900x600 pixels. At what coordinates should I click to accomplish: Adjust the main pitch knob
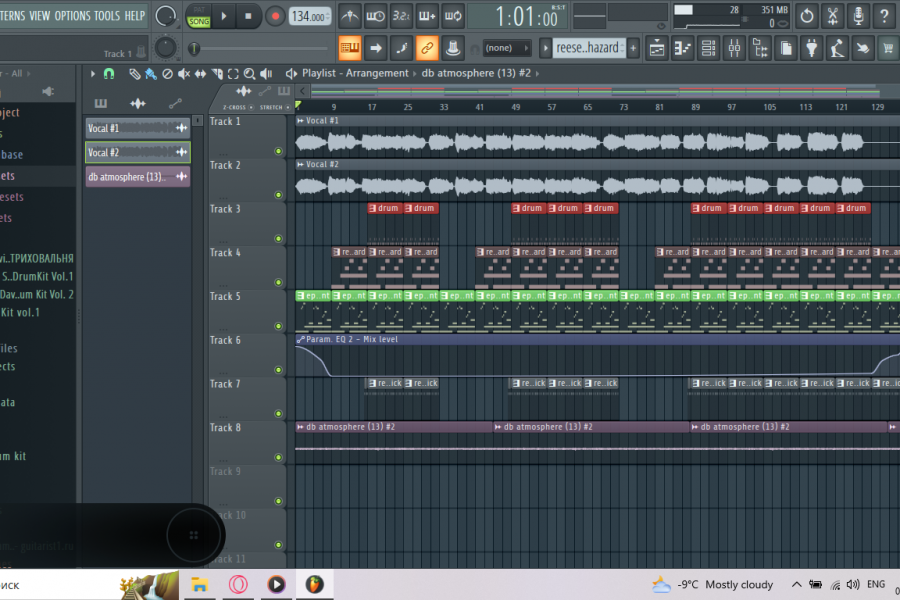point(165,48)
